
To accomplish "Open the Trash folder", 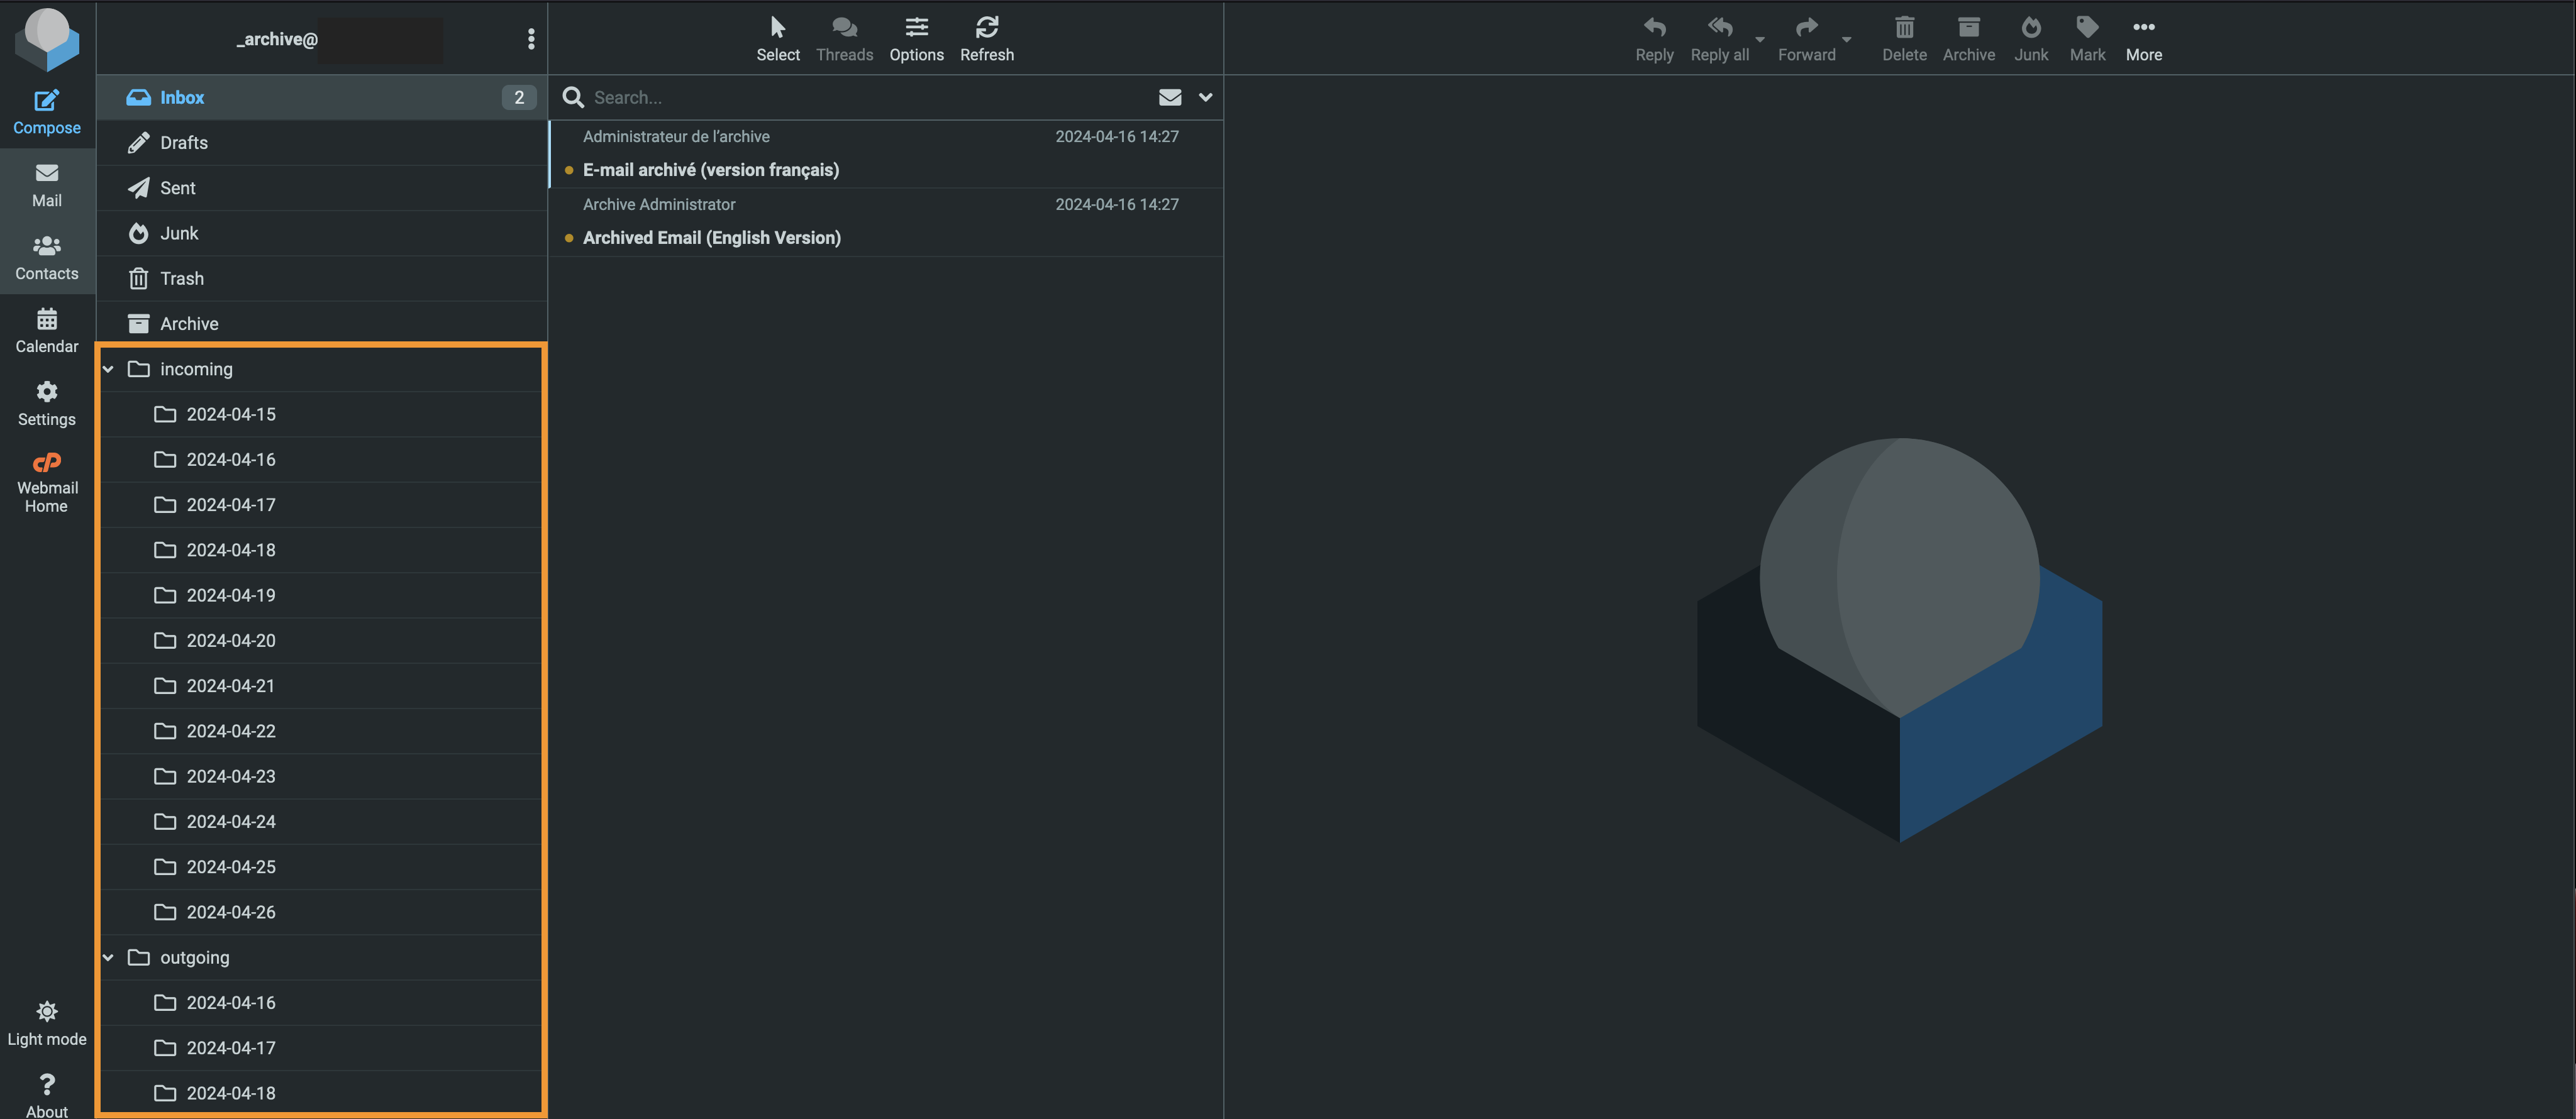I will click(322, 278).
